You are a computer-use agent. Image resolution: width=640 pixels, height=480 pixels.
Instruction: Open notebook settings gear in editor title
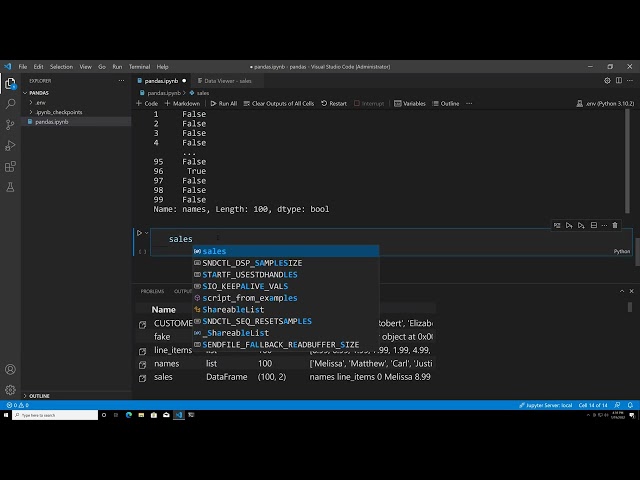[x=607, y=81]
